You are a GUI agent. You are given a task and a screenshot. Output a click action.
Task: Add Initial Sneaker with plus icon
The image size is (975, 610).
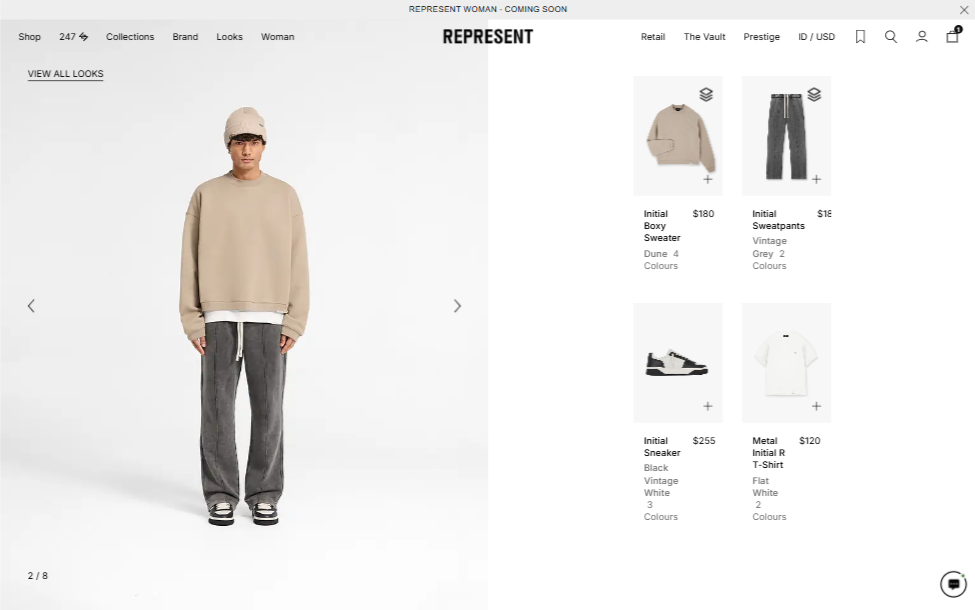pos(708,406)
